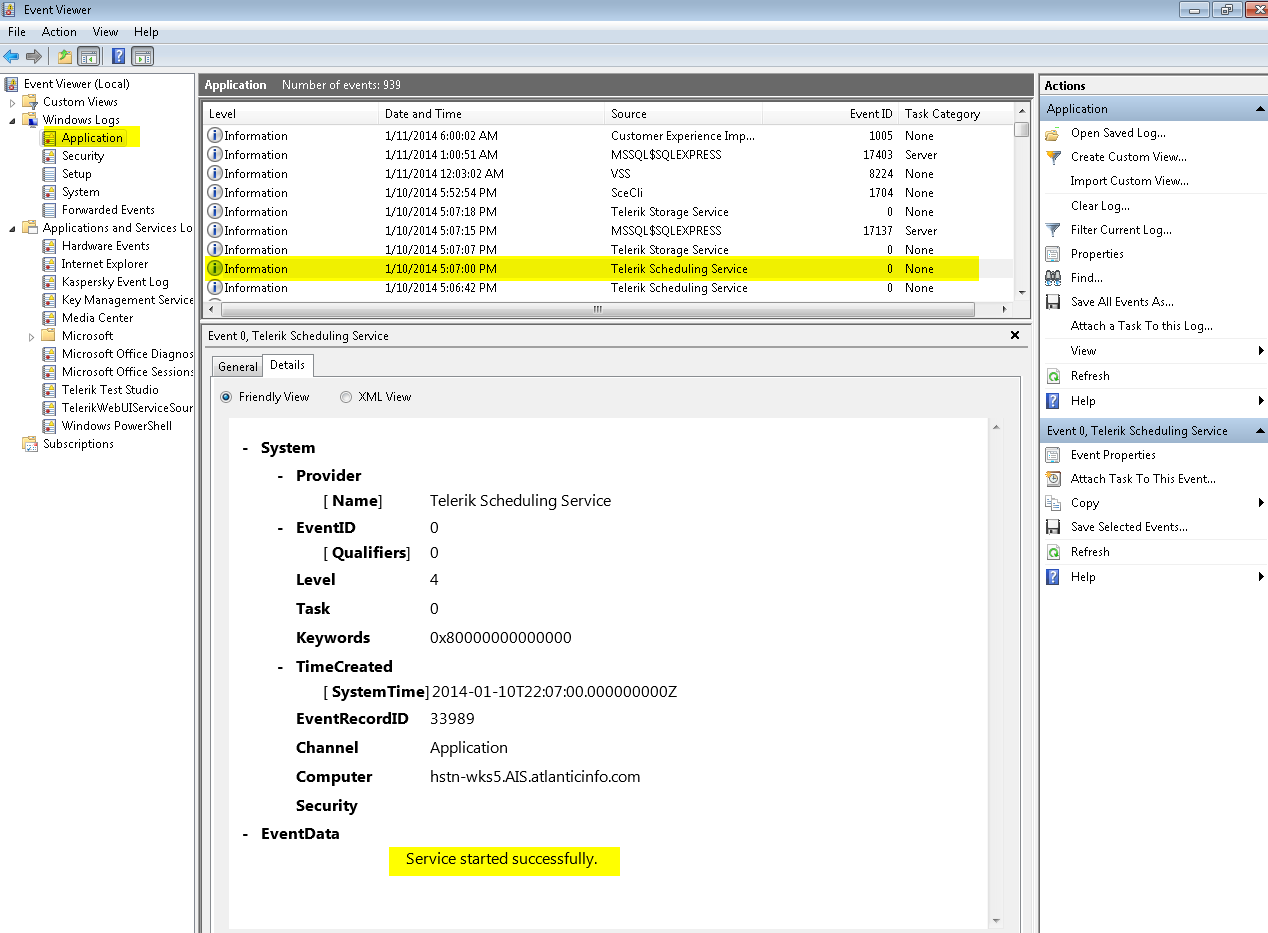
Task: Select the Customer Experience Imp... event row
Action: coord(609,136)
